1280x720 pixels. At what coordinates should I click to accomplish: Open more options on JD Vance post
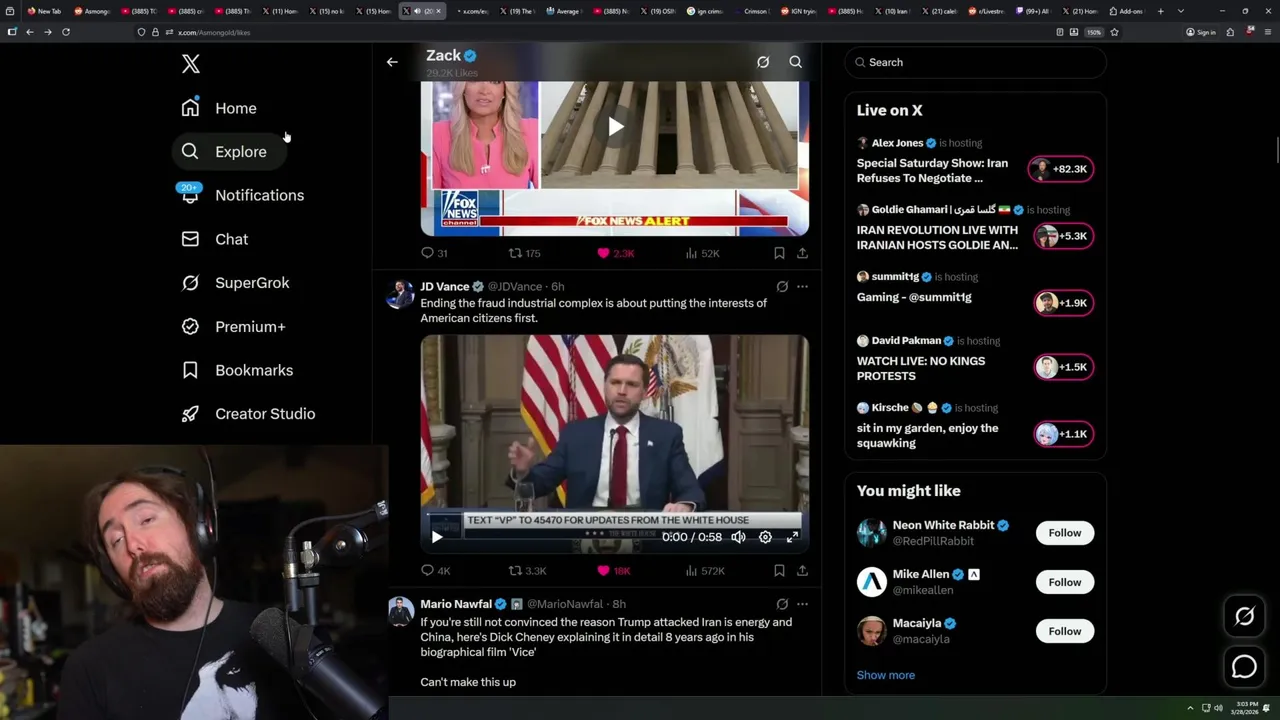pos(802,287)
